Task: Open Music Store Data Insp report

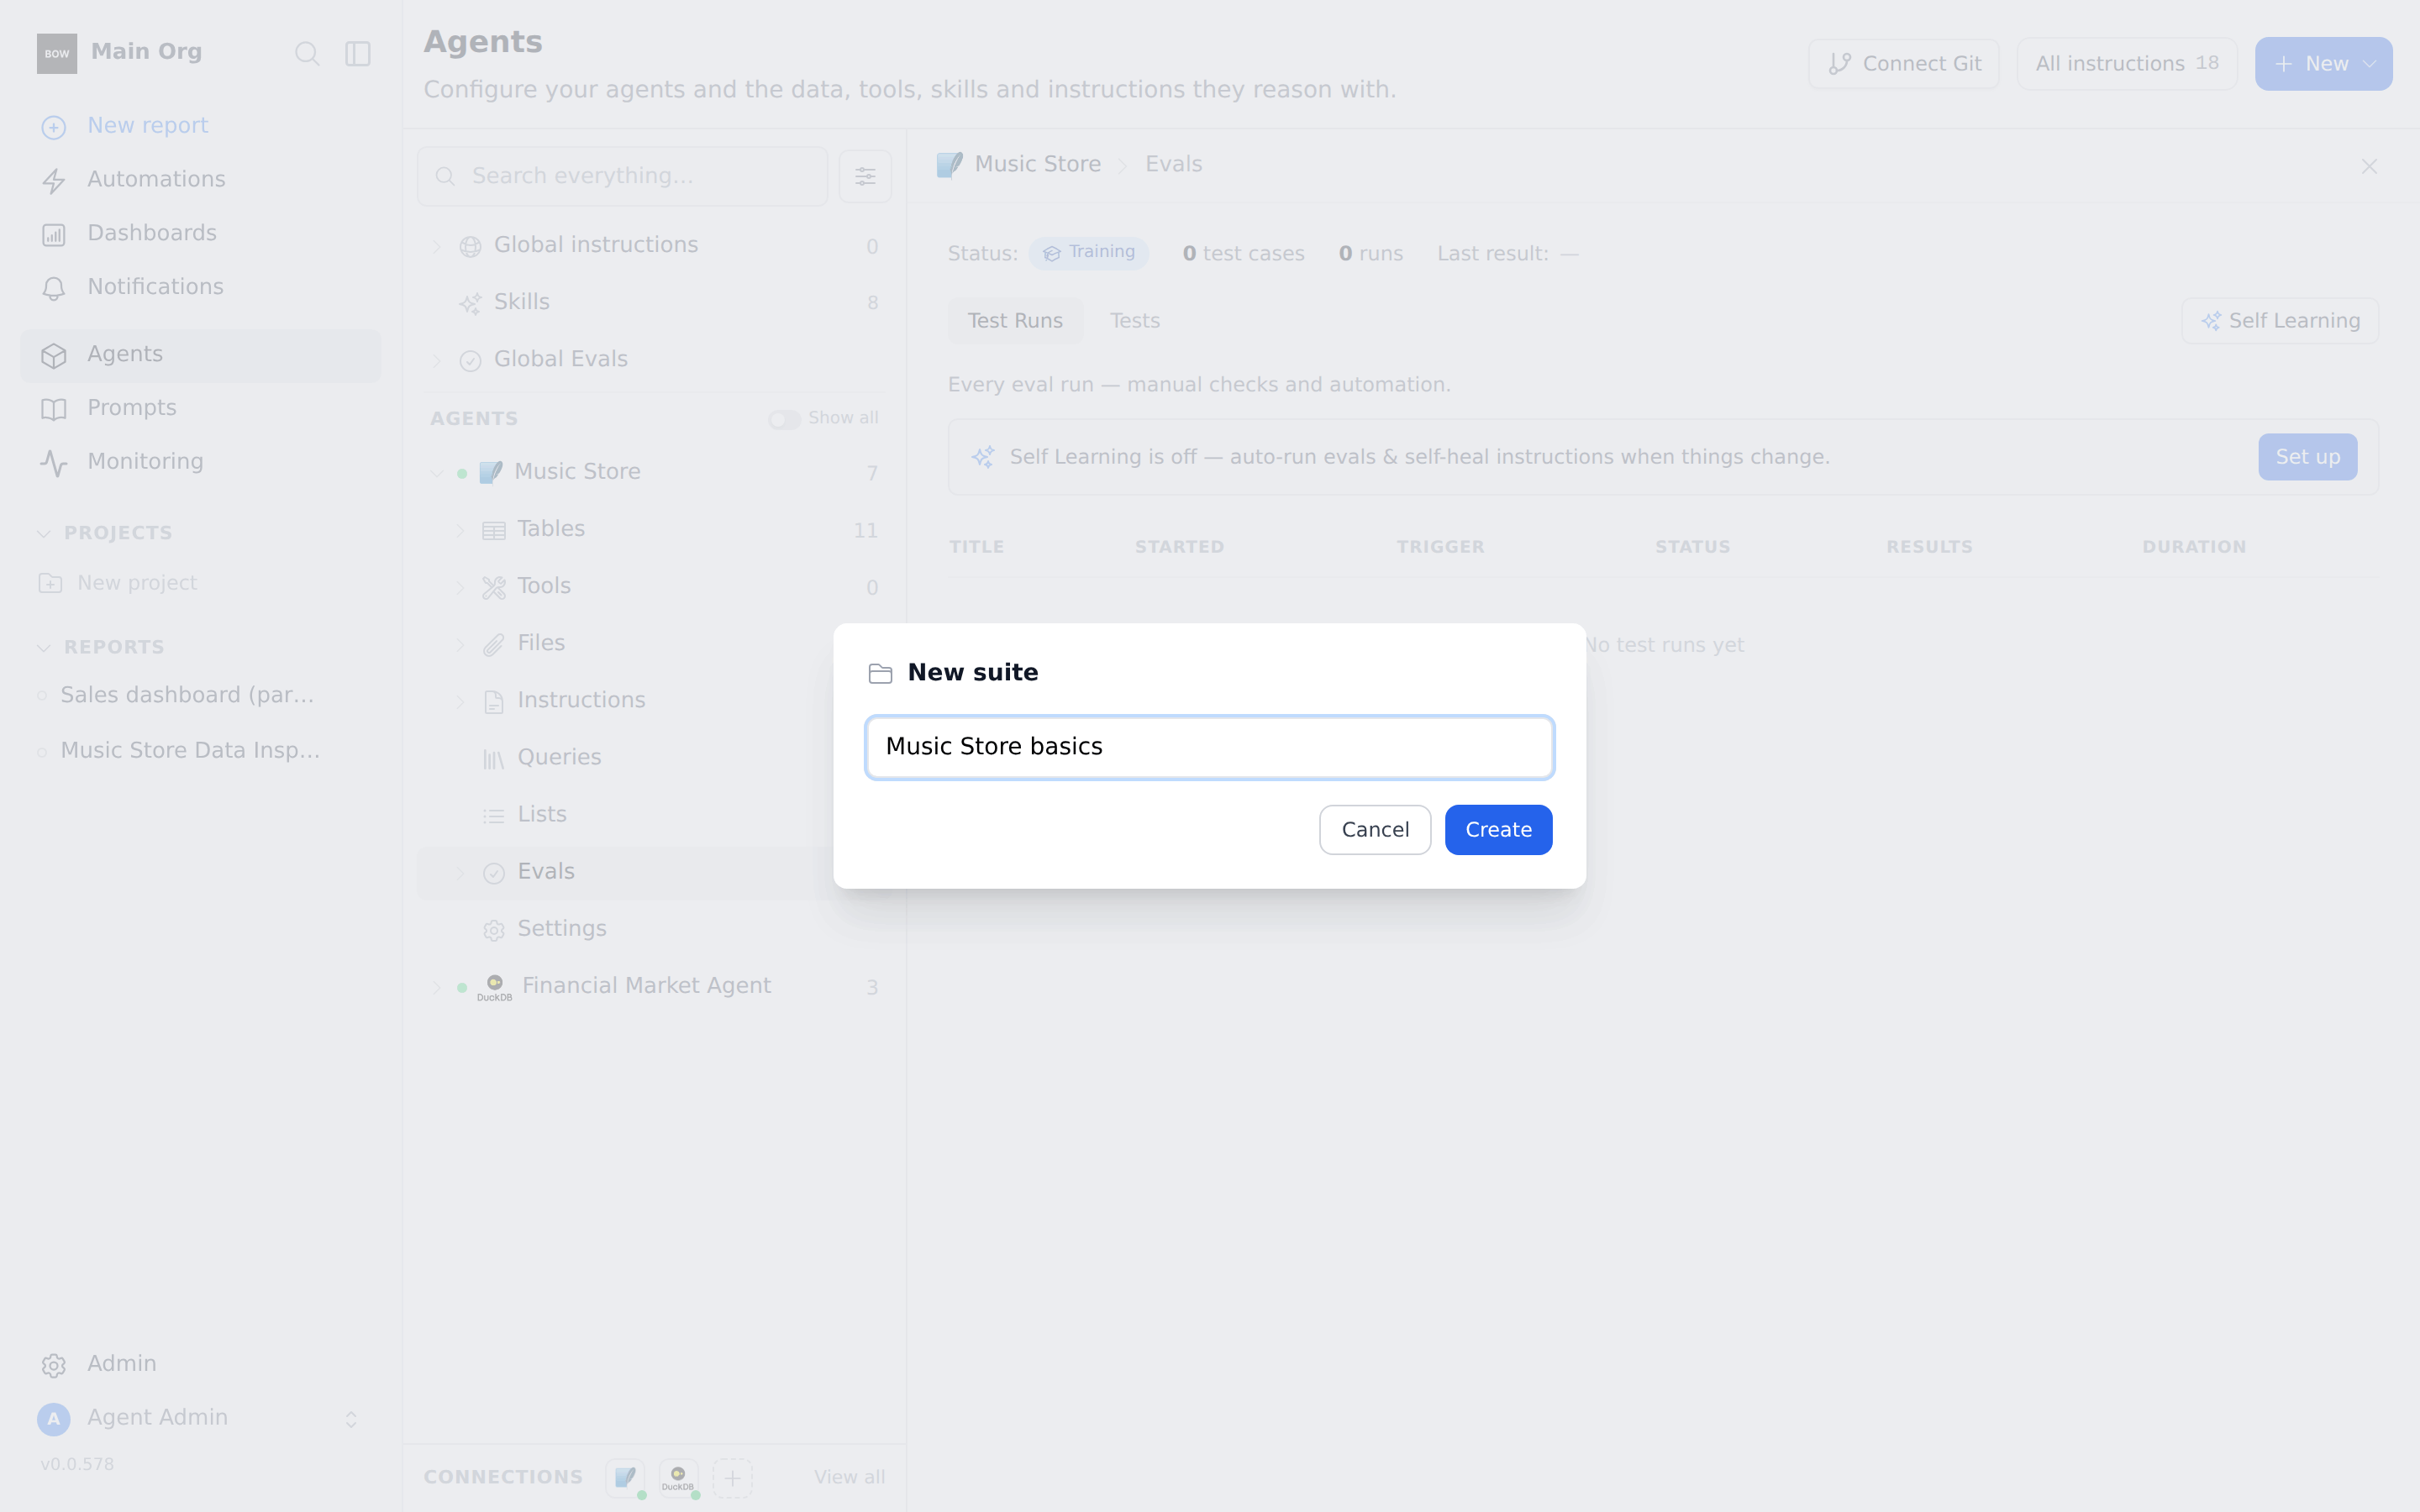Action: click(190, 751)
